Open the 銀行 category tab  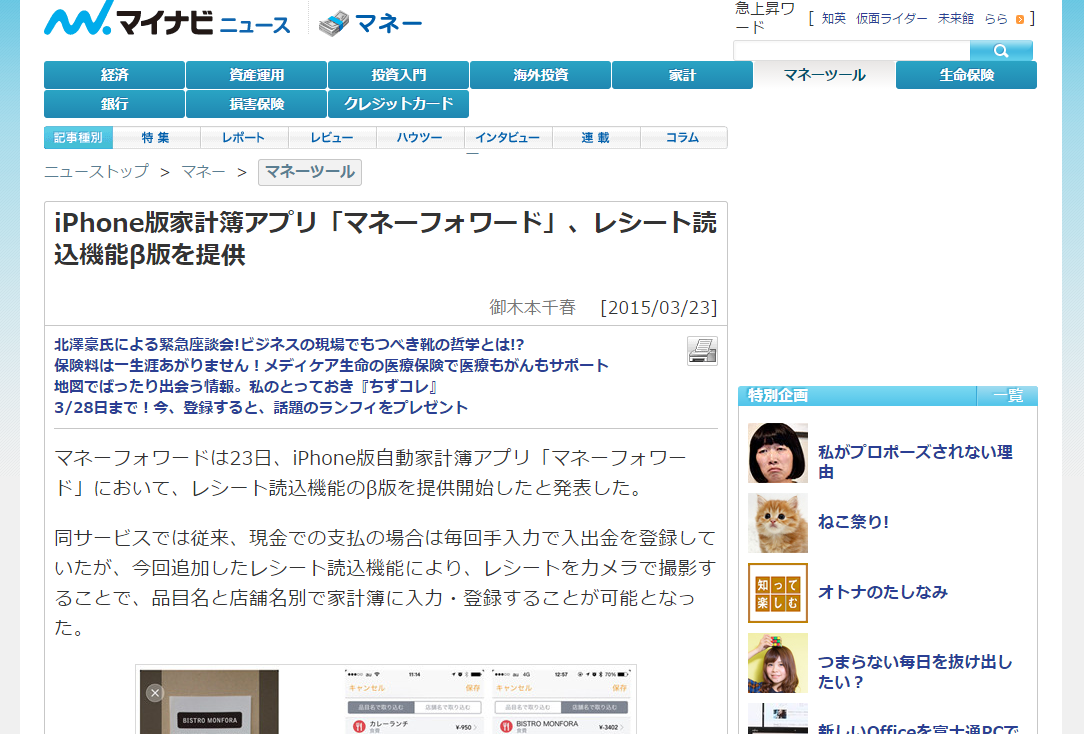(x=115, y=104)
